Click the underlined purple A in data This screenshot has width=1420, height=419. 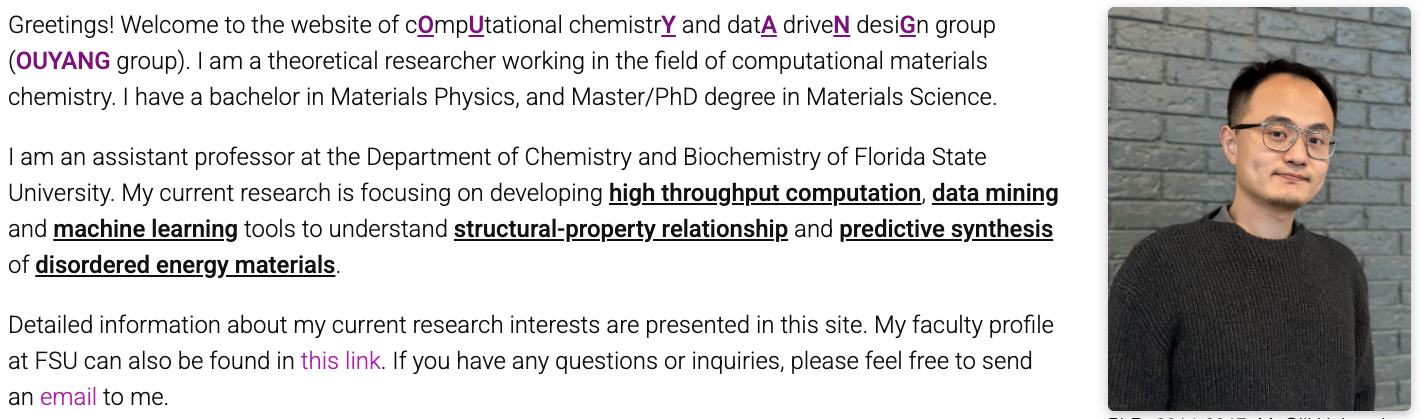click(x=769, y=26)
